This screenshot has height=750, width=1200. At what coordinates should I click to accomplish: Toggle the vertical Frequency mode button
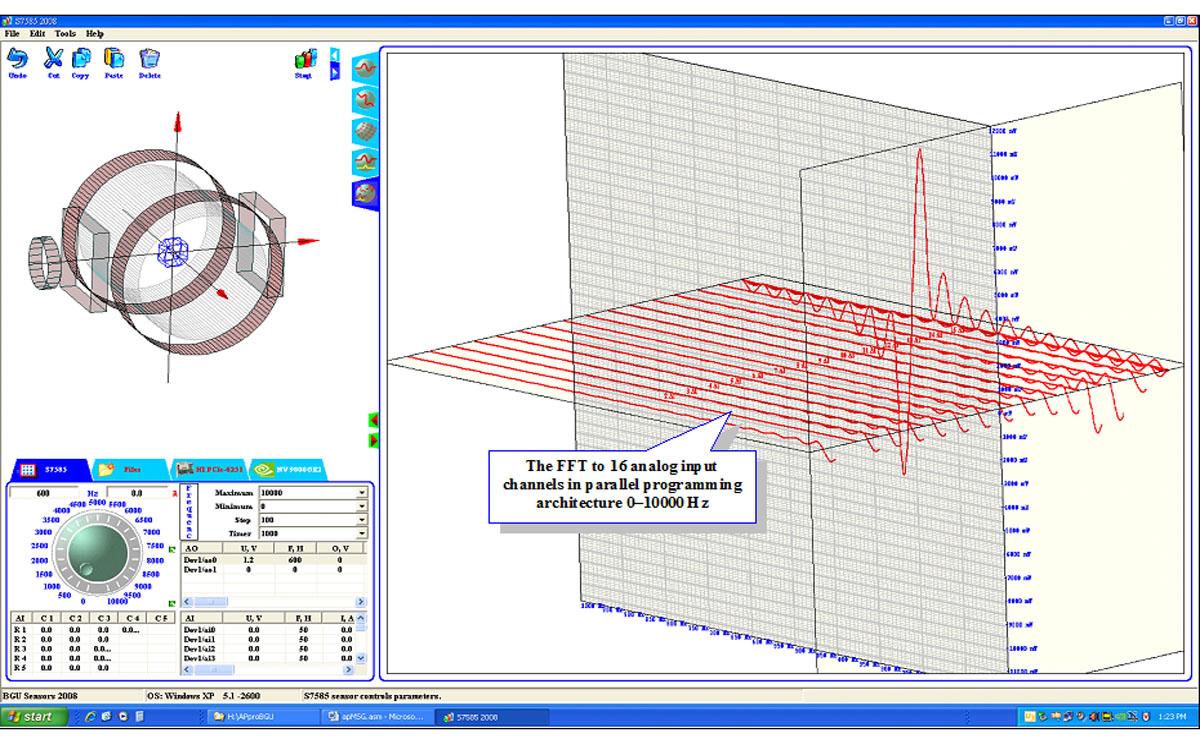[190, 512]
